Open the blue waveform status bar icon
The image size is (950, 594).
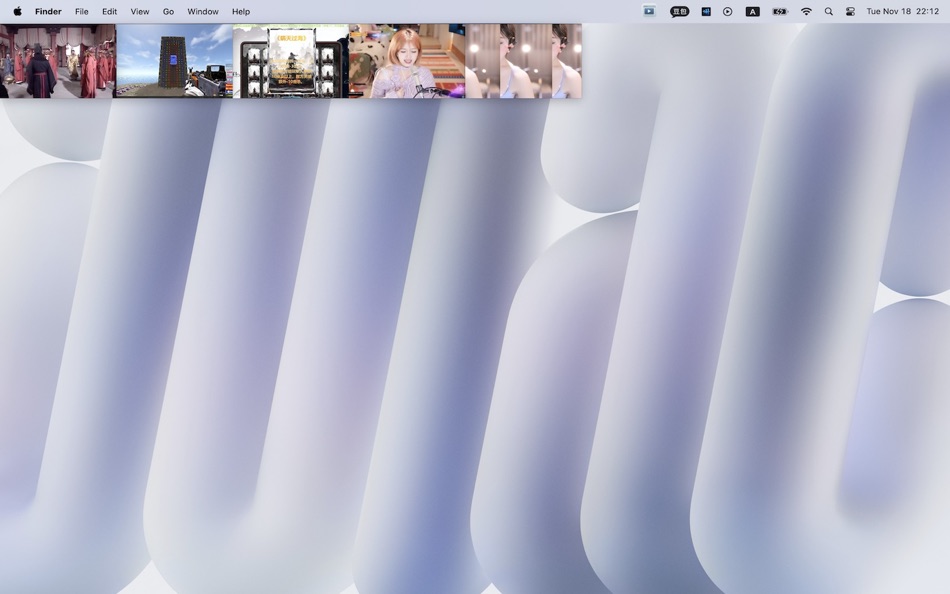[706, 11]
